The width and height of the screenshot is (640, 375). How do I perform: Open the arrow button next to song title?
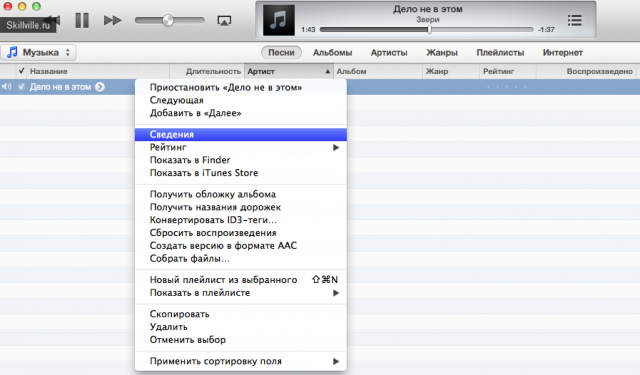(x=100, y=87)
